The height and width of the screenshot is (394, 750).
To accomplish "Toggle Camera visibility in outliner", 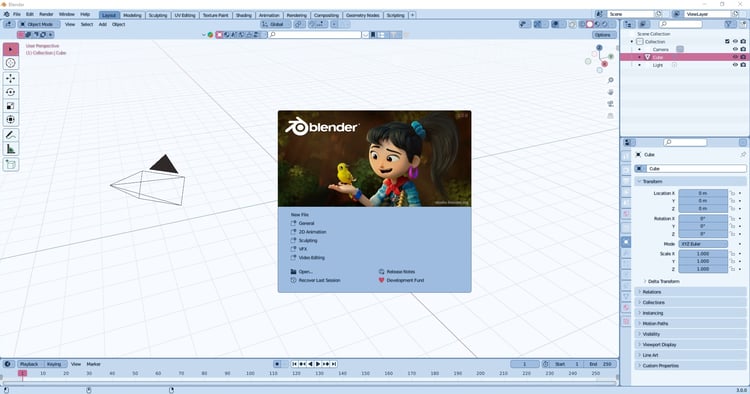I will click(x=735, y=49).
